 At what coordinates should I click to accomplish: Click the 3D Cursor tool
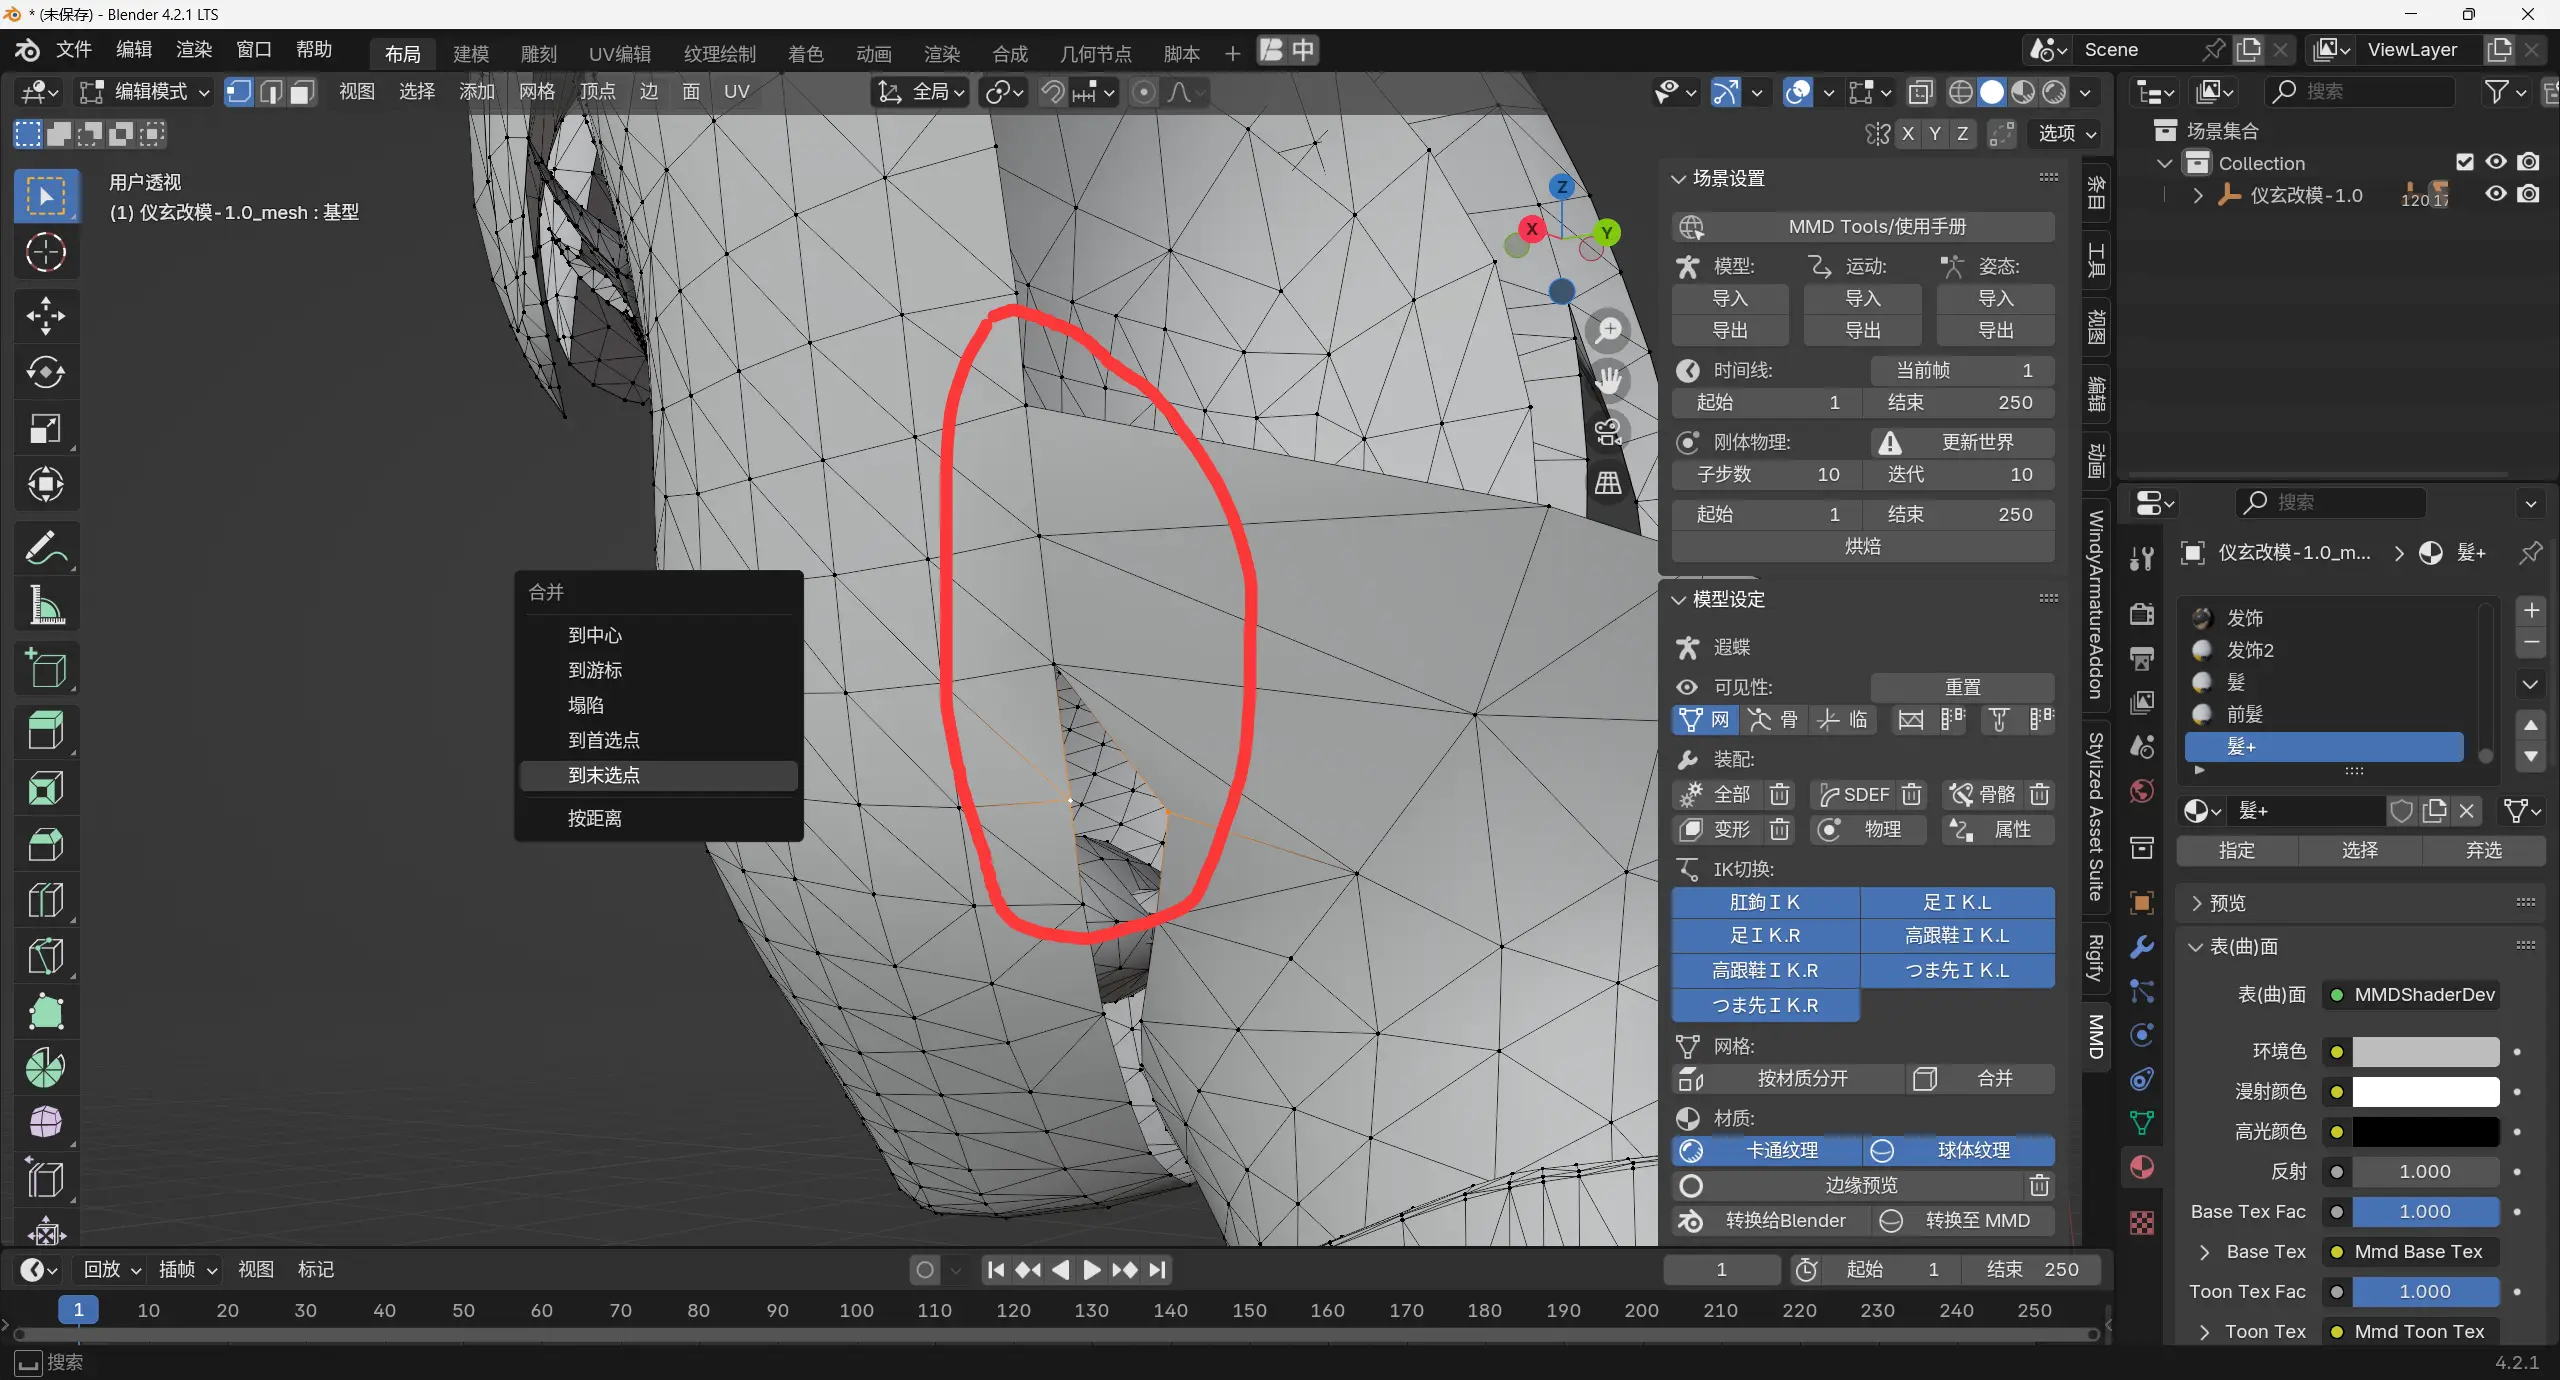[x=45, y=253]
